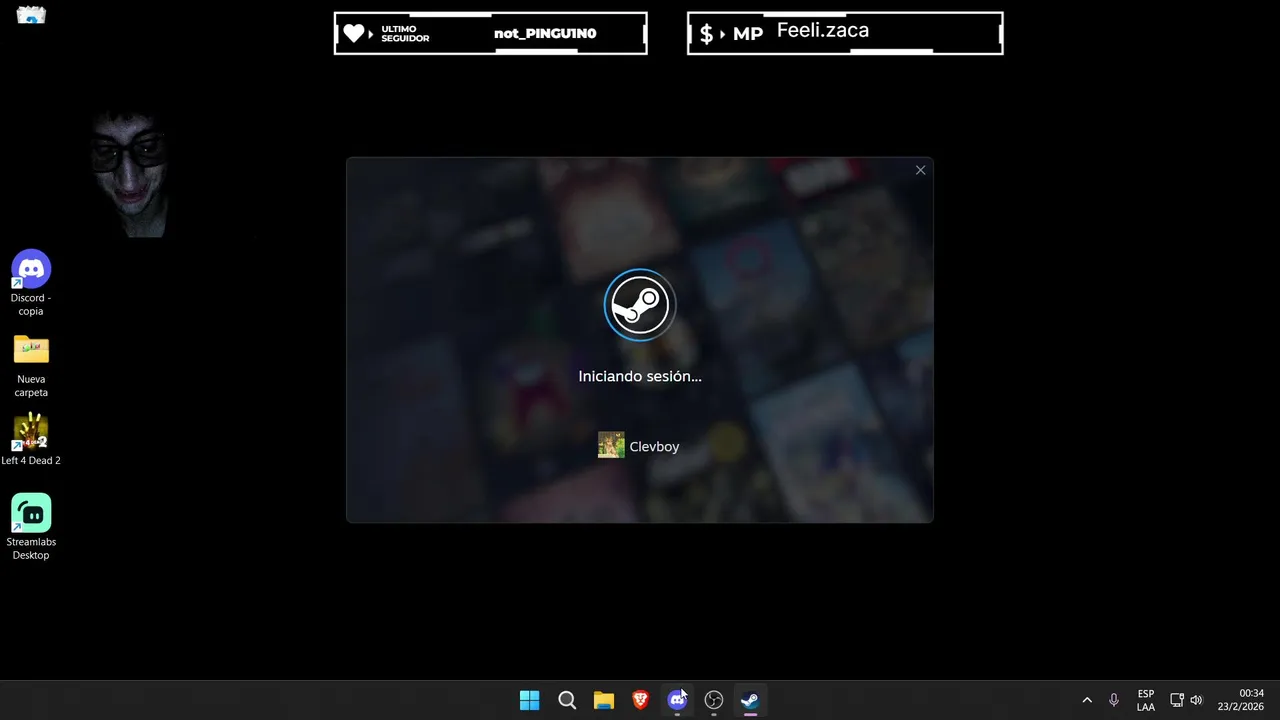The height and width of the screenshot is (720, 1280).
Task: Open the Windows Start menu
Action: (x=530, y=700)
